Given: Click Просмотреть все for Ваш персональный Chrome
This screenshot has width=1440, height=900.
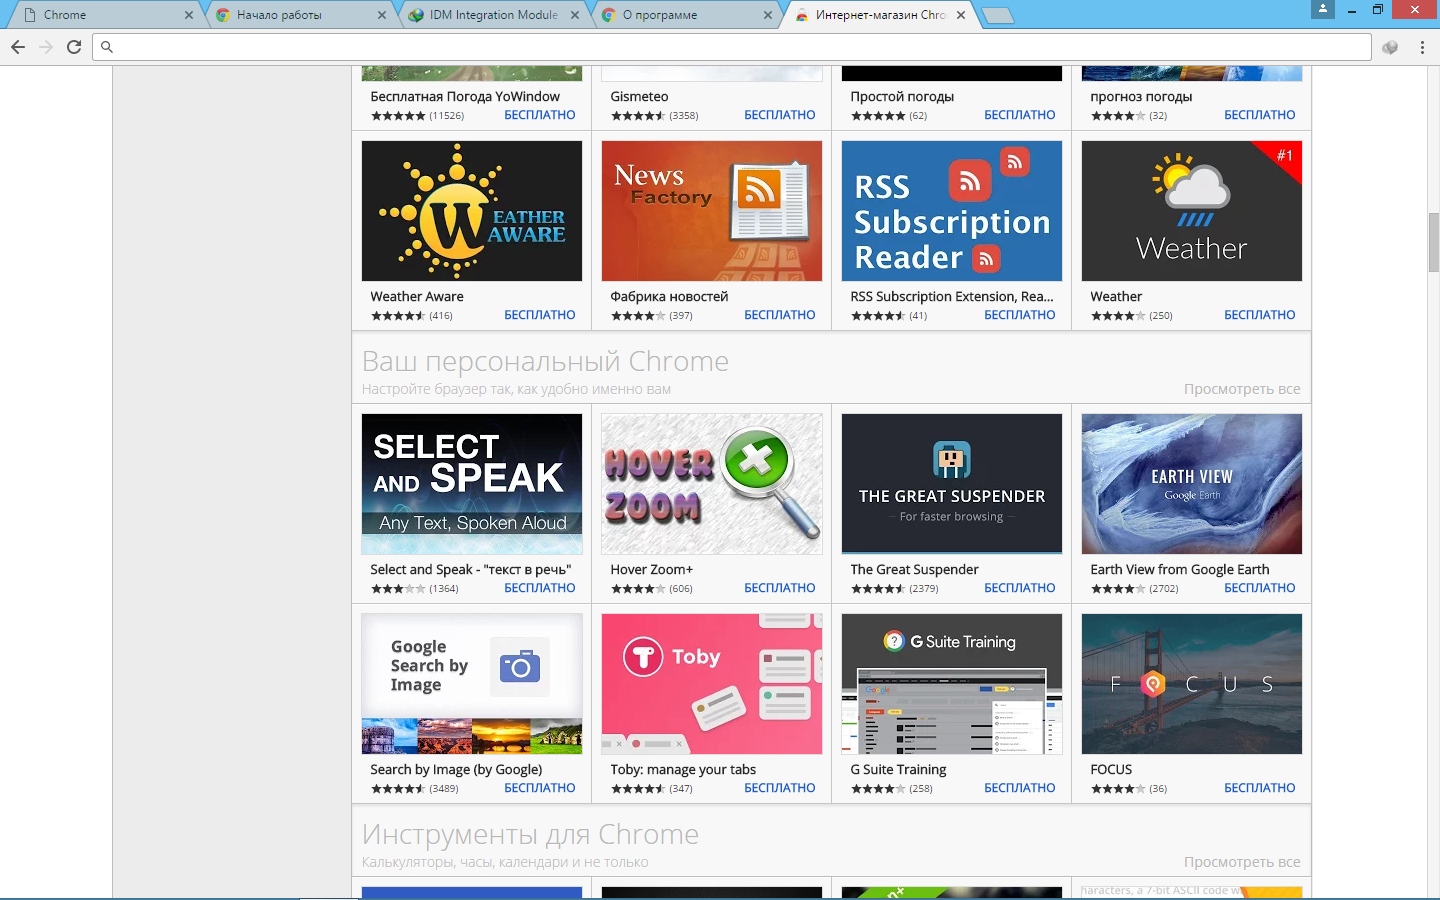Looking at the screenshot, I should [1242, 389].
